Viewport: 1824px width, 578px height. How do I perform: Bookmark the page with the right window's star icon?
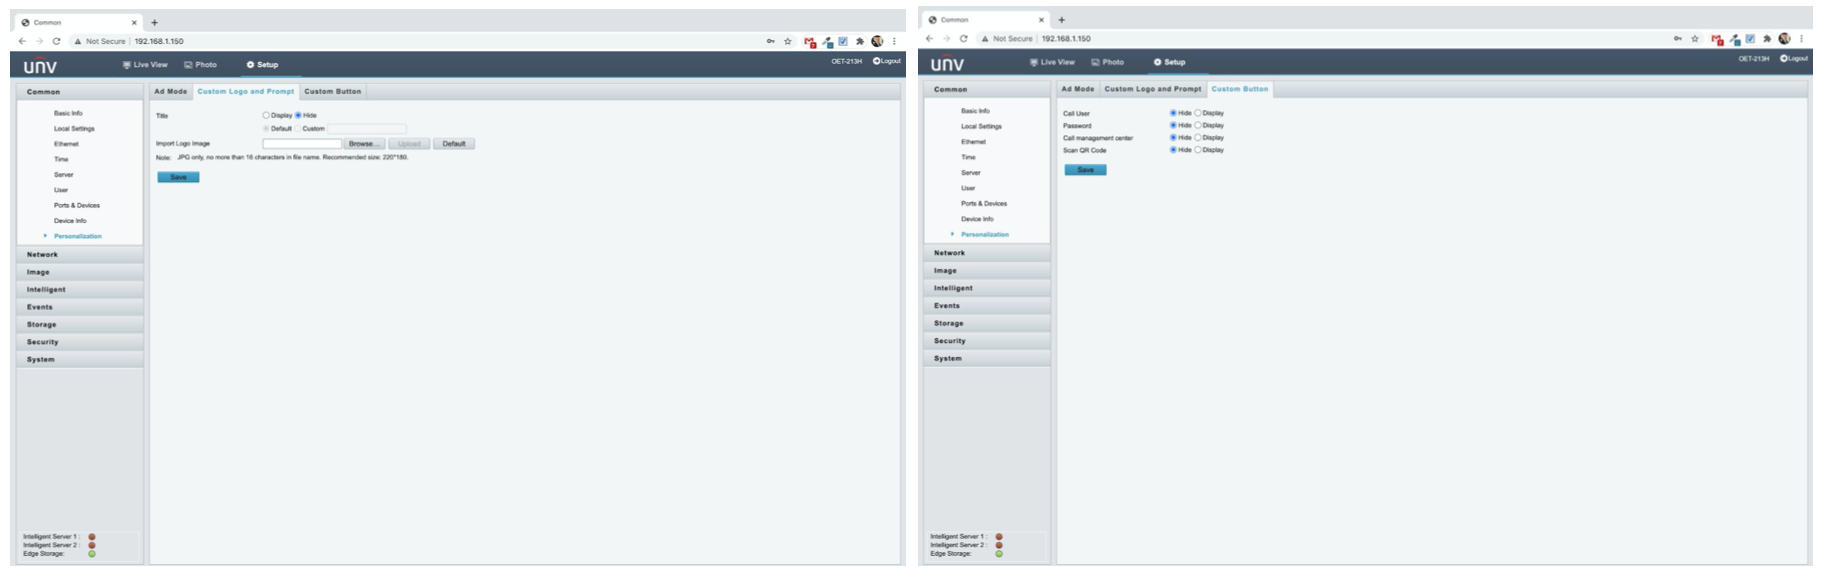coord(1694,38)
